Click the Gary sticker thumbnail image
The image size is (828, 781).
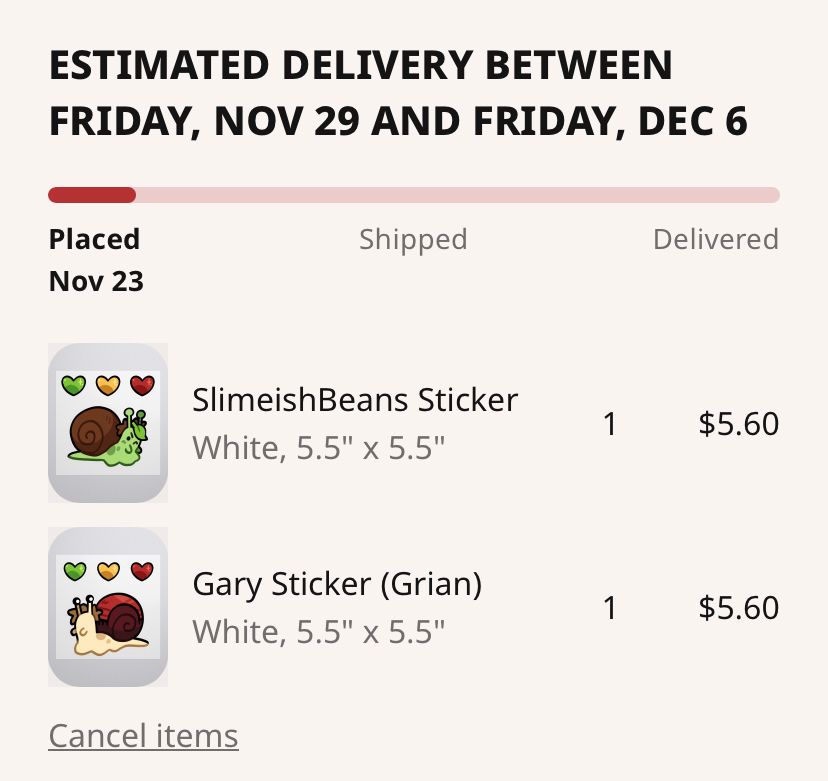pos(107,606)
